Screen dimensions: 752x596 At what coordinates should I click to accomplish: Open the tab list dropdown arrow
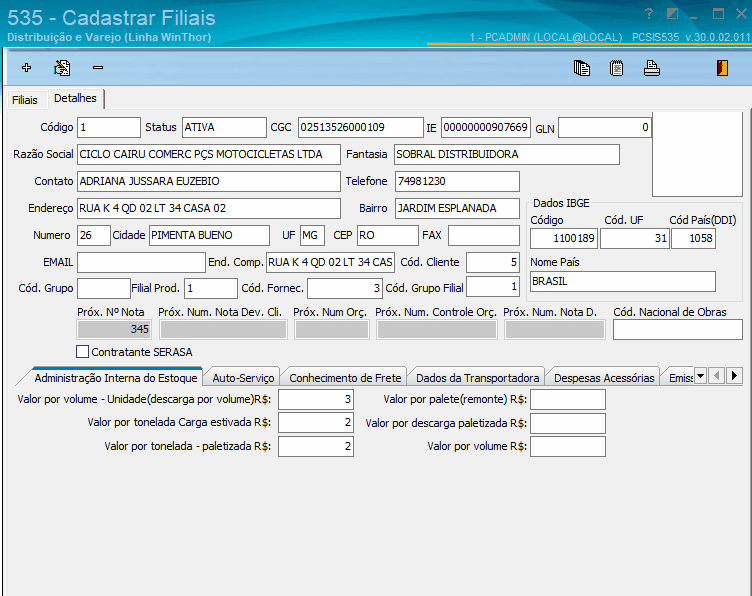click(700, 375)
